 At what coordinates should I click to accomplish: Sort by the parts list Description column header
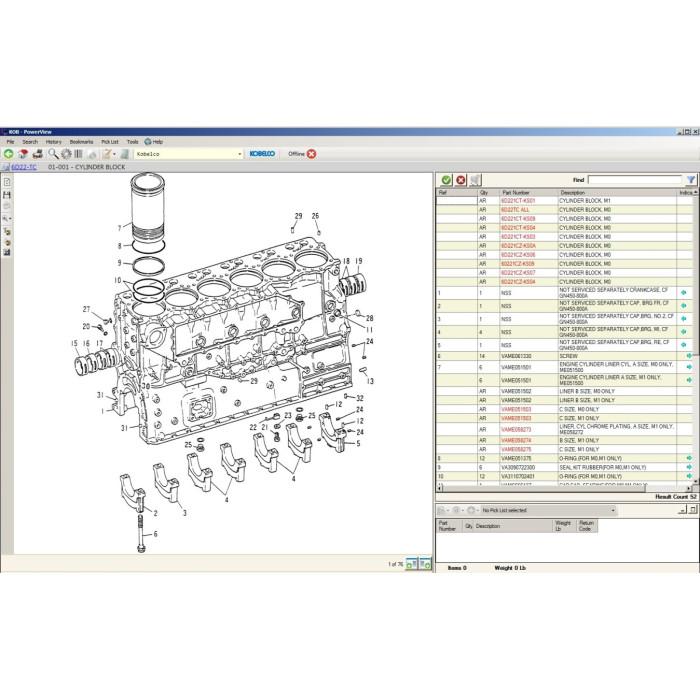click(618, 192)
